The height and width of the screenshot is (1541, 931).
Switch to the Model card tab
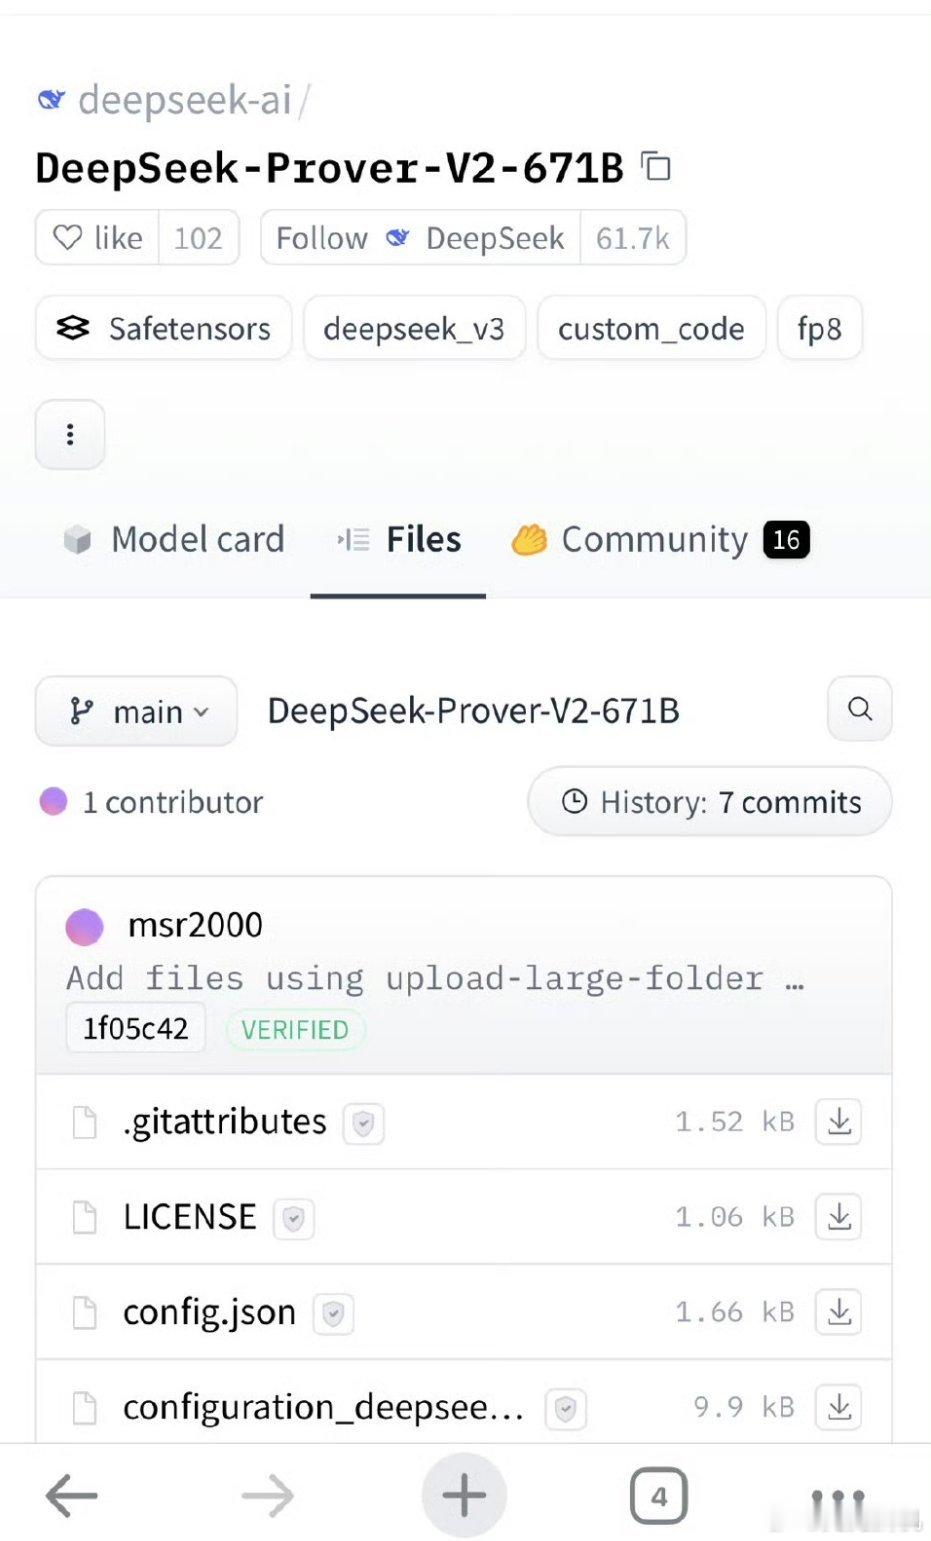tap(174, 539)
